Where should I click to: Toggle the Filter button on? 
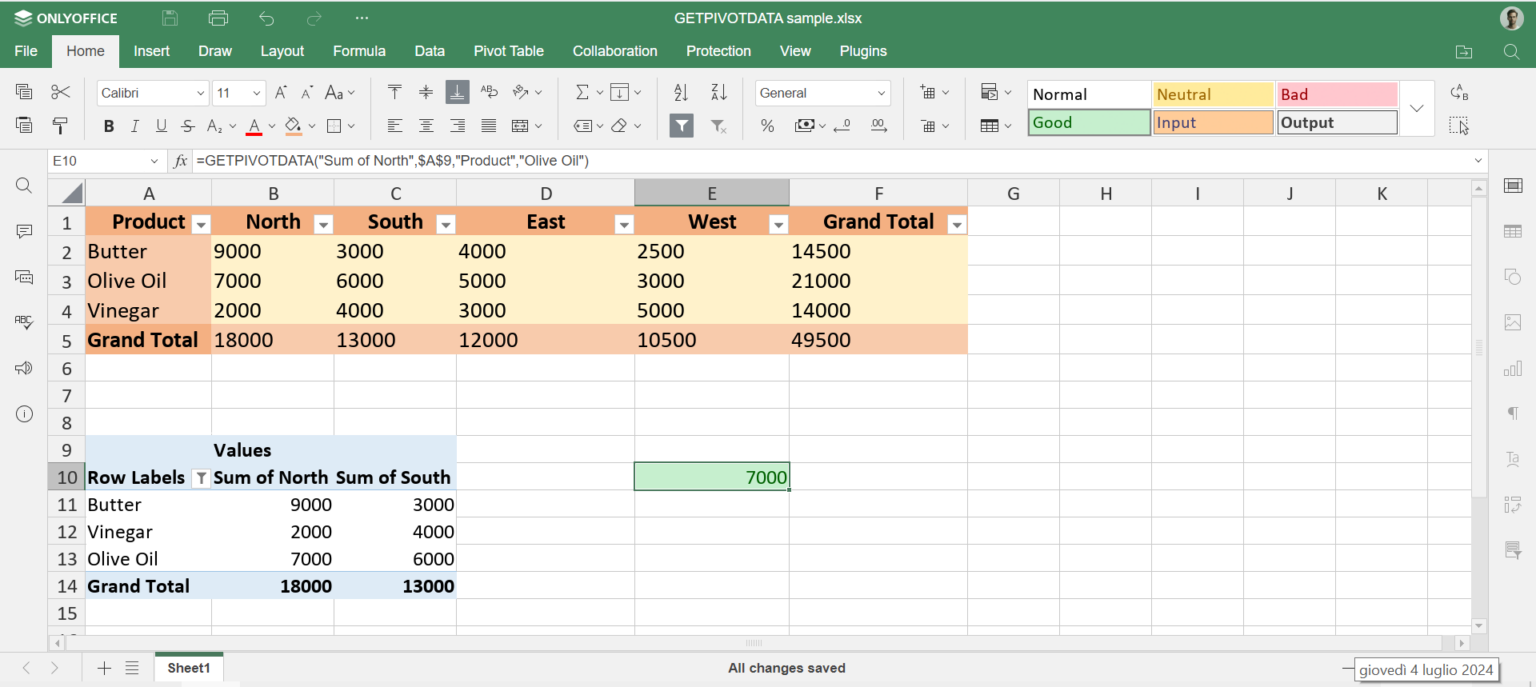(681, 126)
